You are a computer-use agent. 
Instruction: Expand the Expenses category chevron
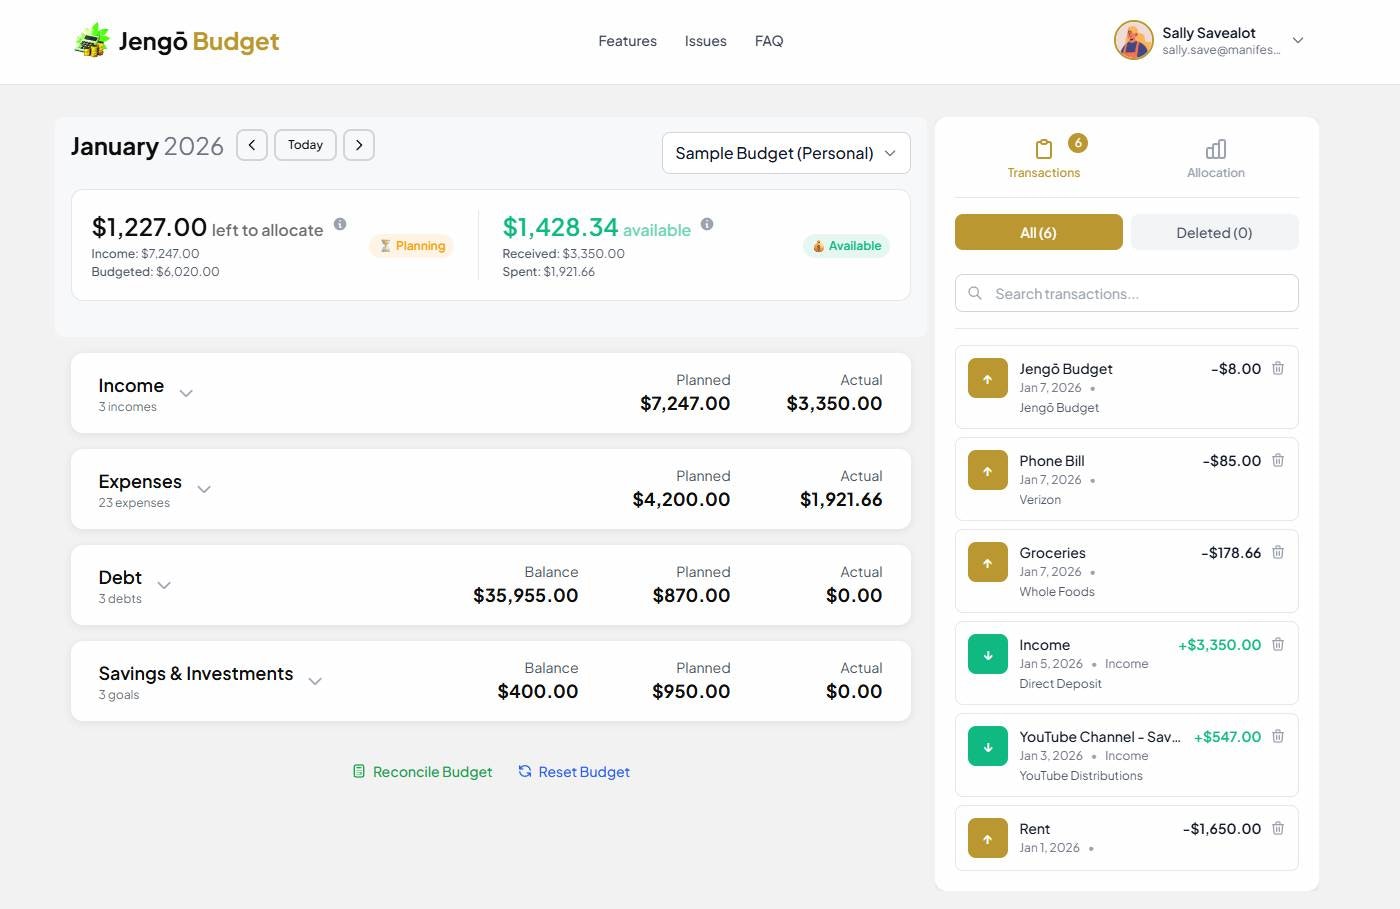click(204, 489)
